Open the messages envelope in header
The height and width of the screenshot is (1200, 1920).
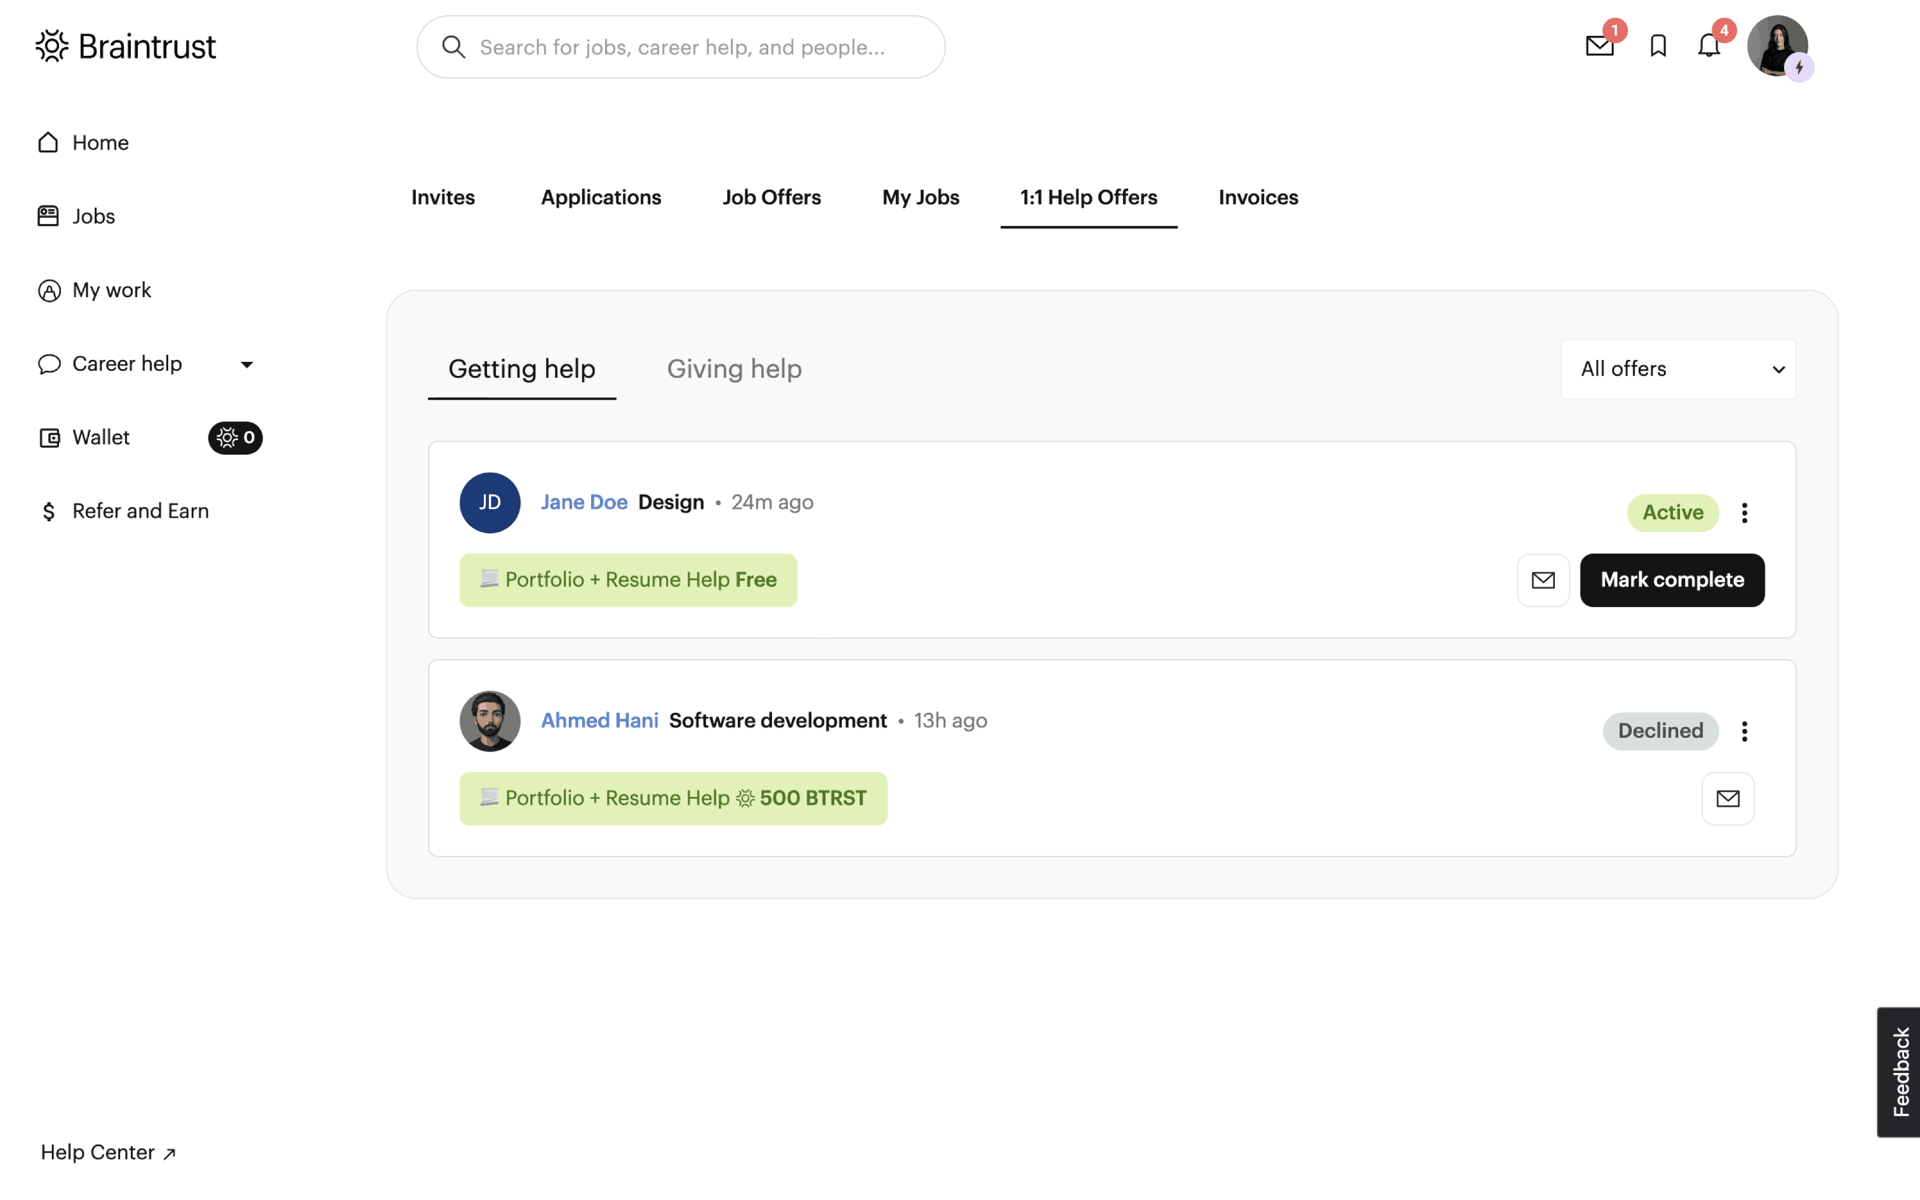[x=1599, y=46]
